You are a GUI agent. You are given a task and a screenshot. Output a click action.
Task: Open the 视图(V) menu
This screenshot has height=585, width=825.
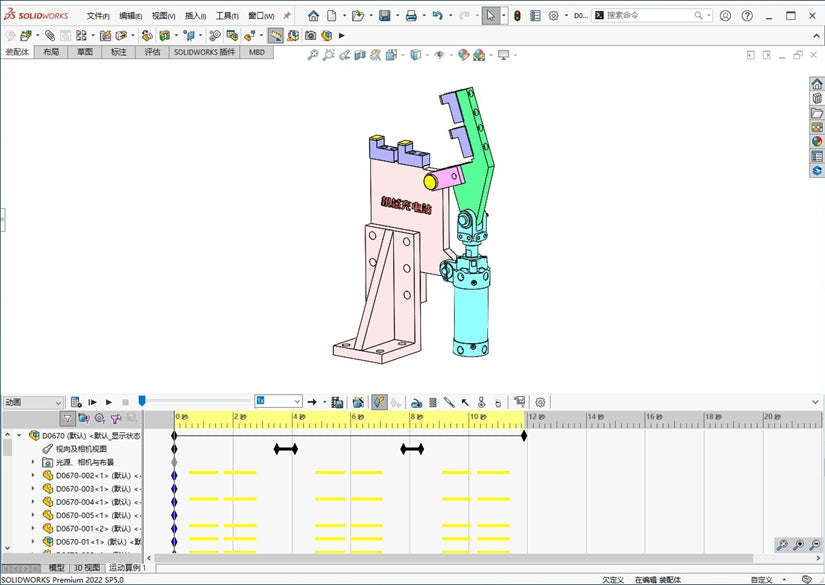pyautogui.click(x=163, y=16)
